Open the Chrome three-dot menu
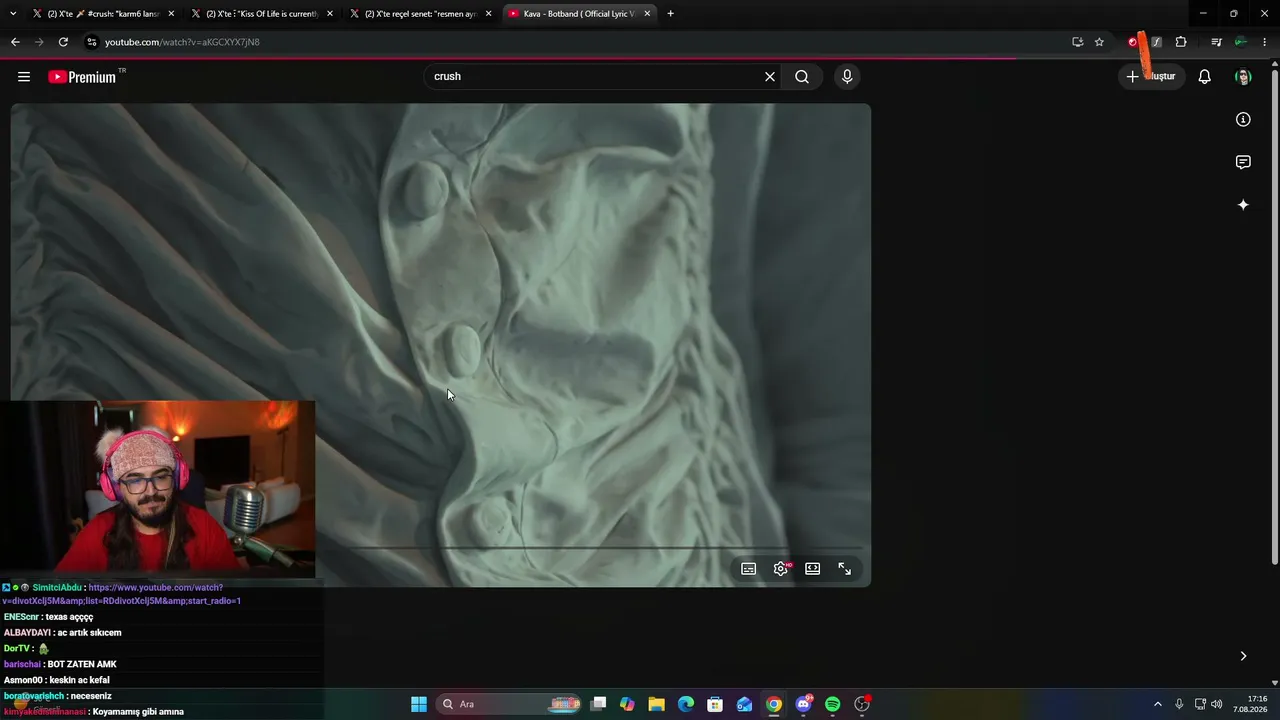The image size is (1280, 720). 1265,42
